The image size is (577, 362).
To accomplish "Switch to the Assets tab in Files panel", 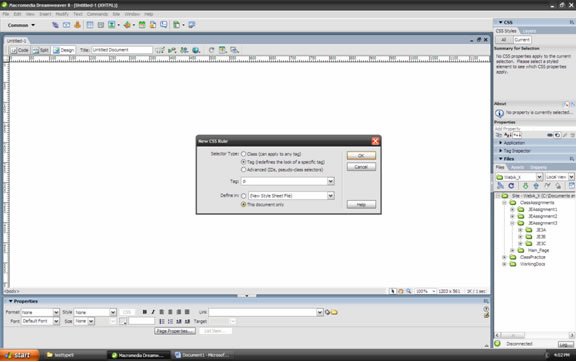I will tap(517, 167).
